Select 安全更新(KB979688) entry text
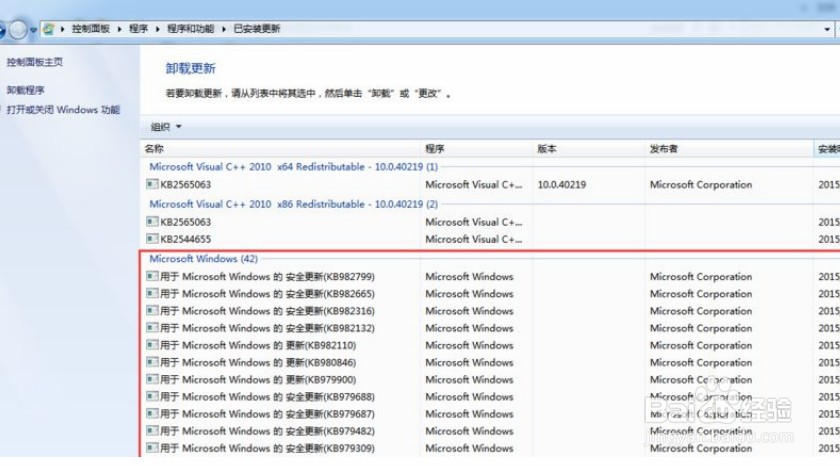The image size is (840, 466). [x=267, y=397]
